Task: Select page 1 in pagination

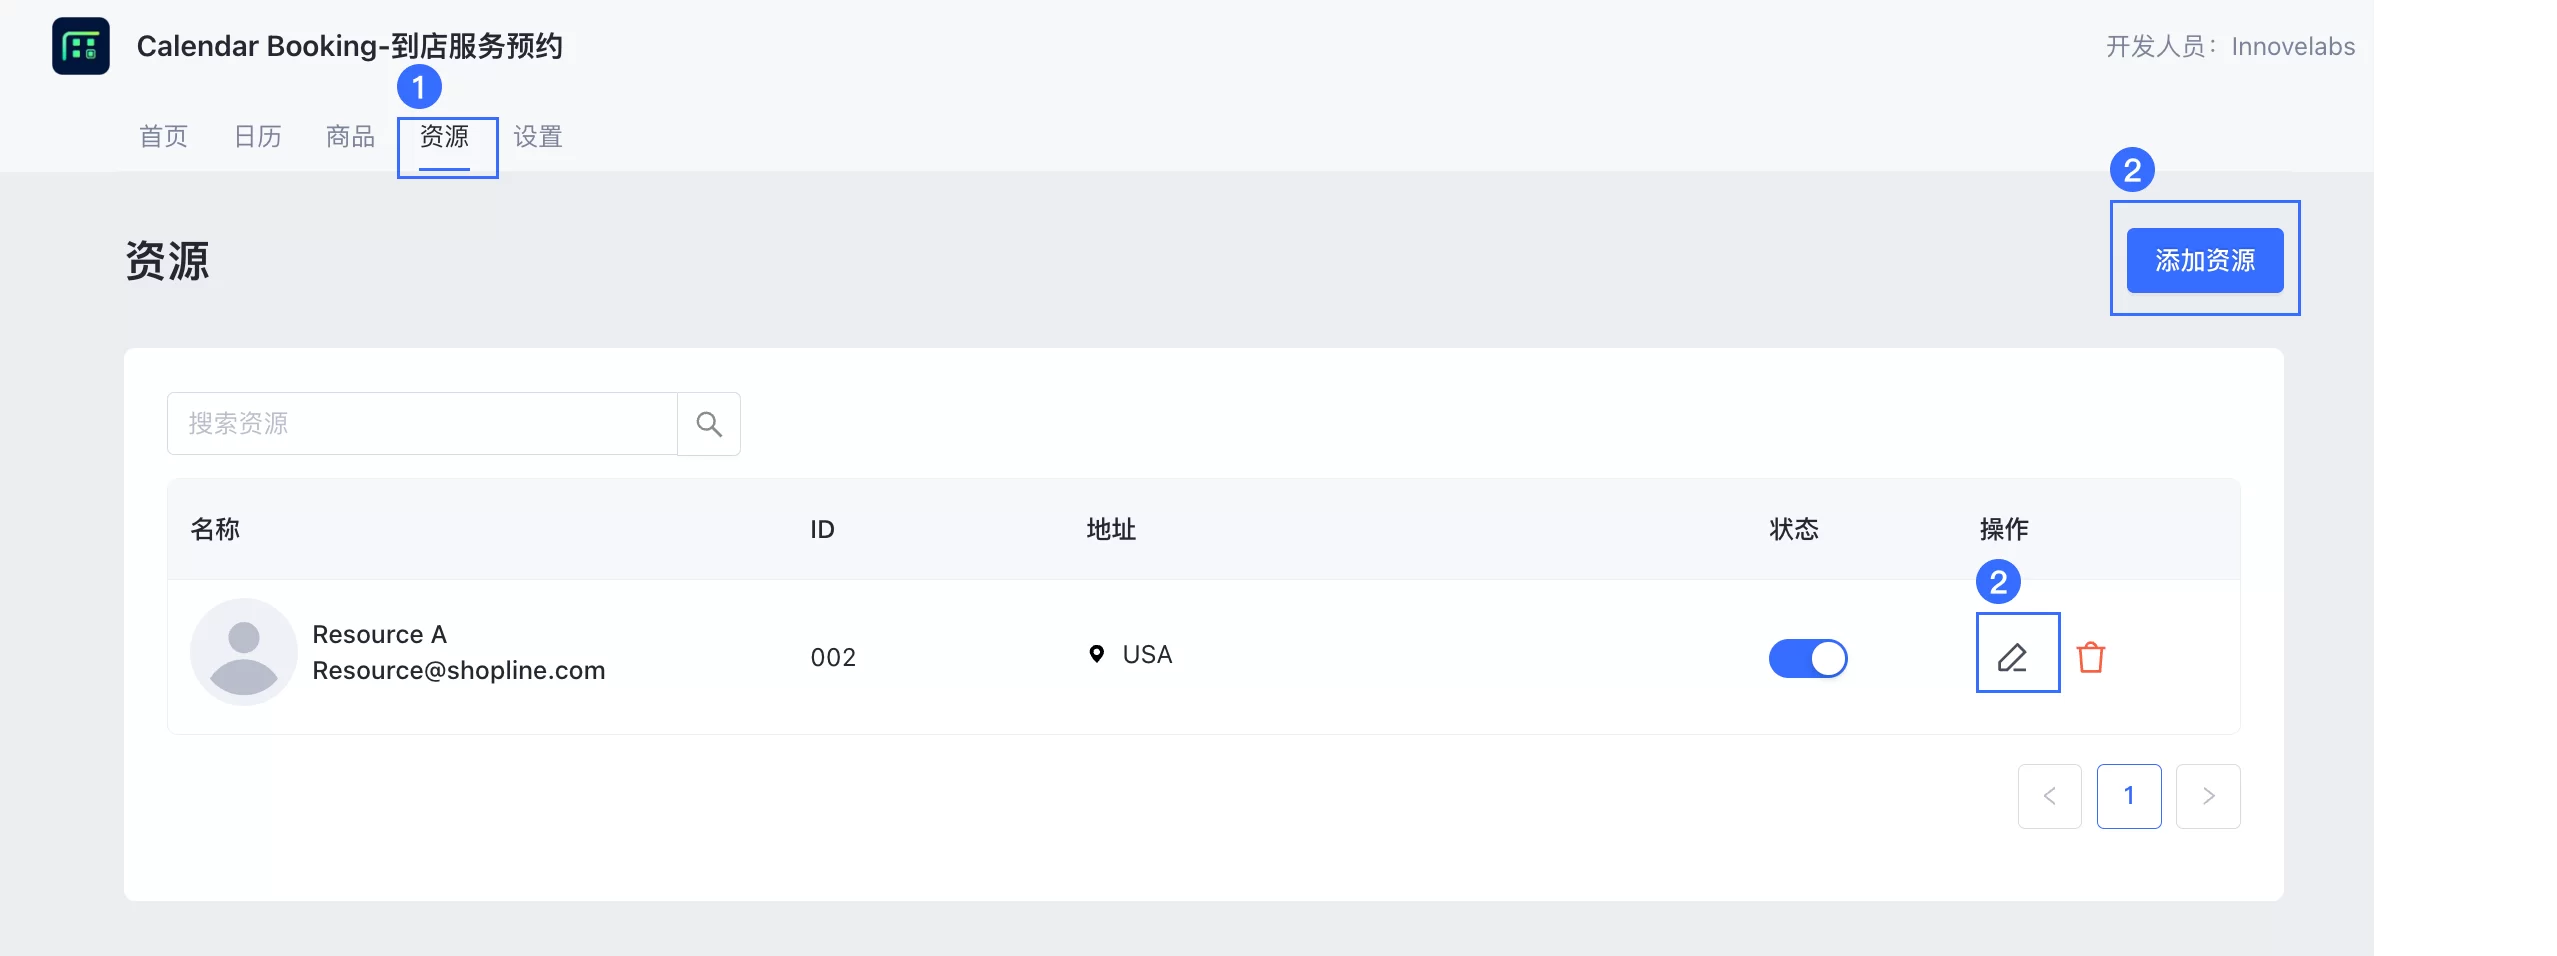Action: click(2129, 796)
